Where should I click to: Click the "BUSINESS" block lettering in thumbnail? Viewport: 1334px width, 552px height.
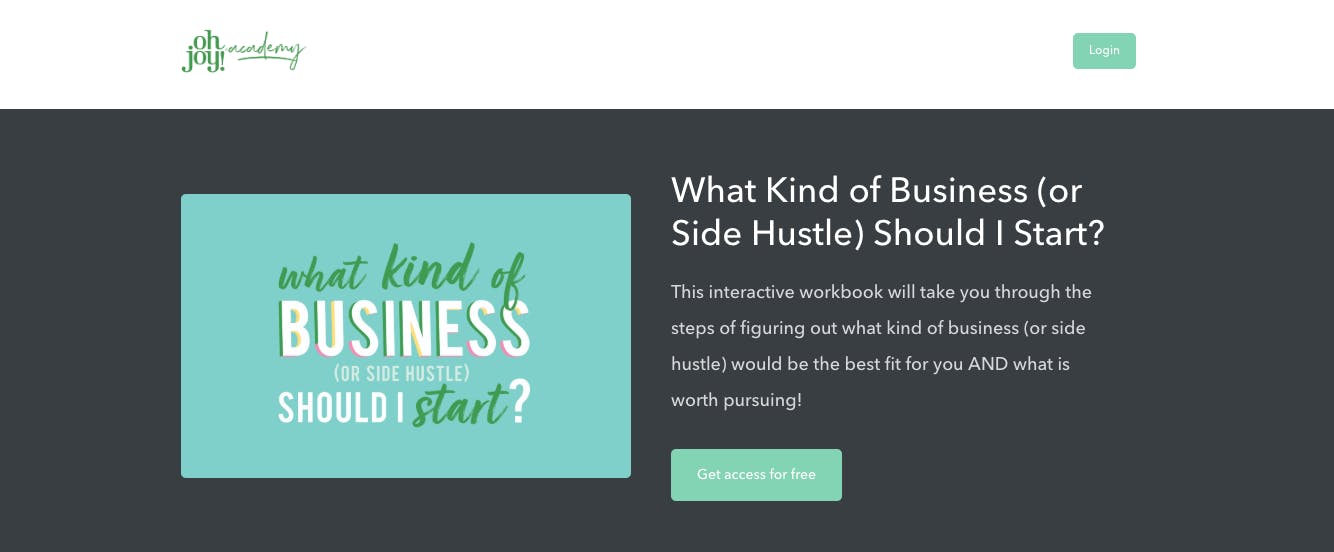[x=404, y=328]
